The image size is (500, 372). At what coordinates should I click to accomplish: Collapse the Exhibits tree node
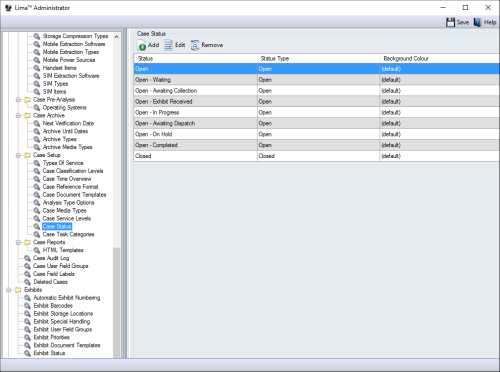pos(9,290)
